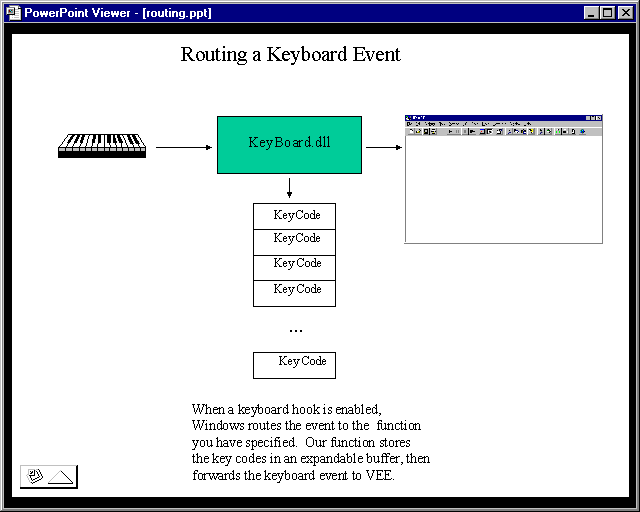Click the piano keyboard image
640x512 pixels.
(102, 146)
